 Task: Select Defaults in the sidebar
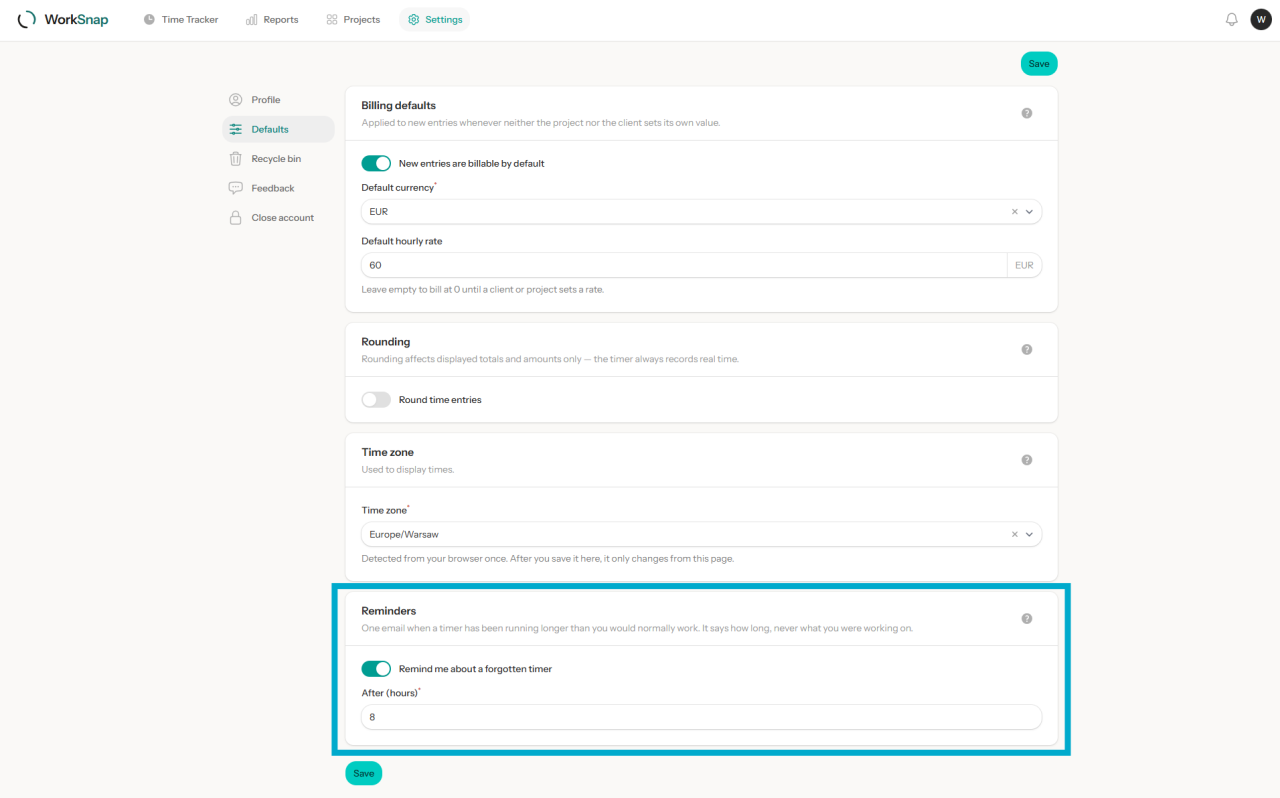(x=278, y=129)
